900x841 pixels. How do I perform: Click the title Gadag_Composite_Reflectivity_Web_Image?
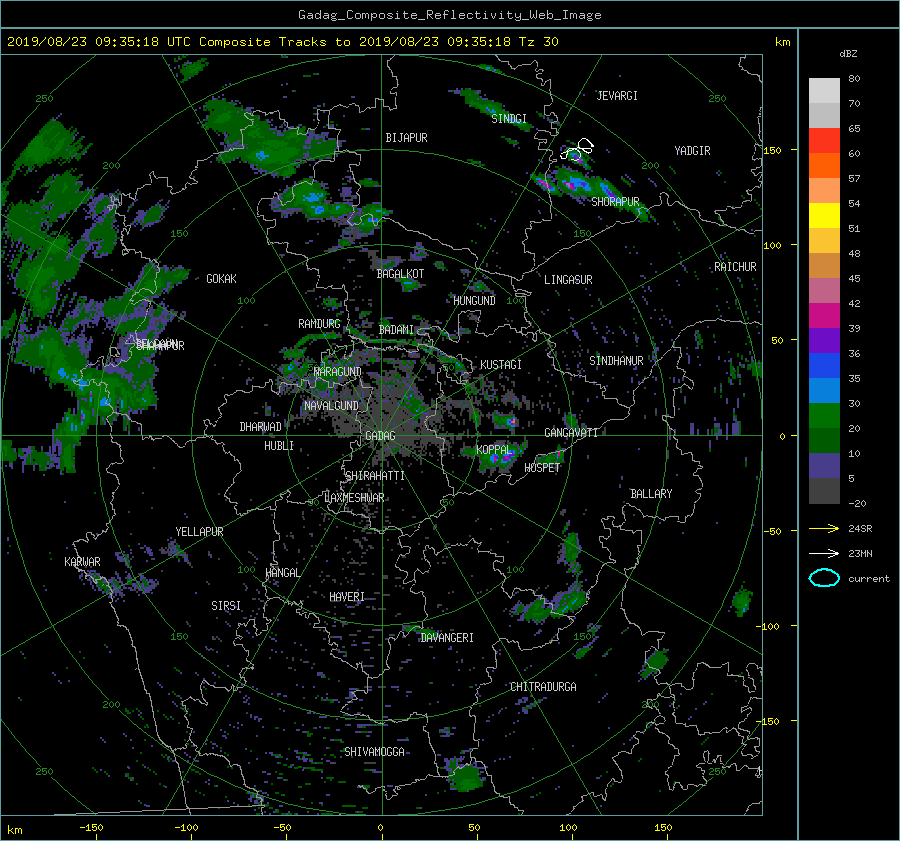pos(449,15)
